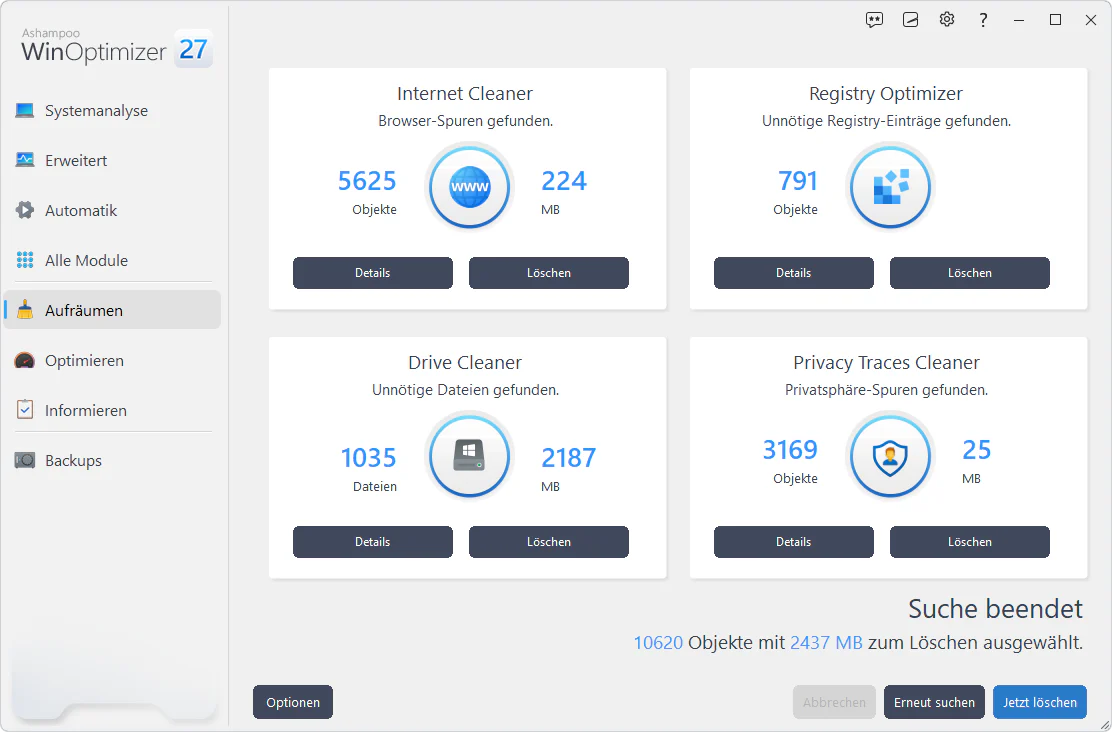Show Details for Registry Optimizer
Screen dimensions: 1112x732
point(794,272)
